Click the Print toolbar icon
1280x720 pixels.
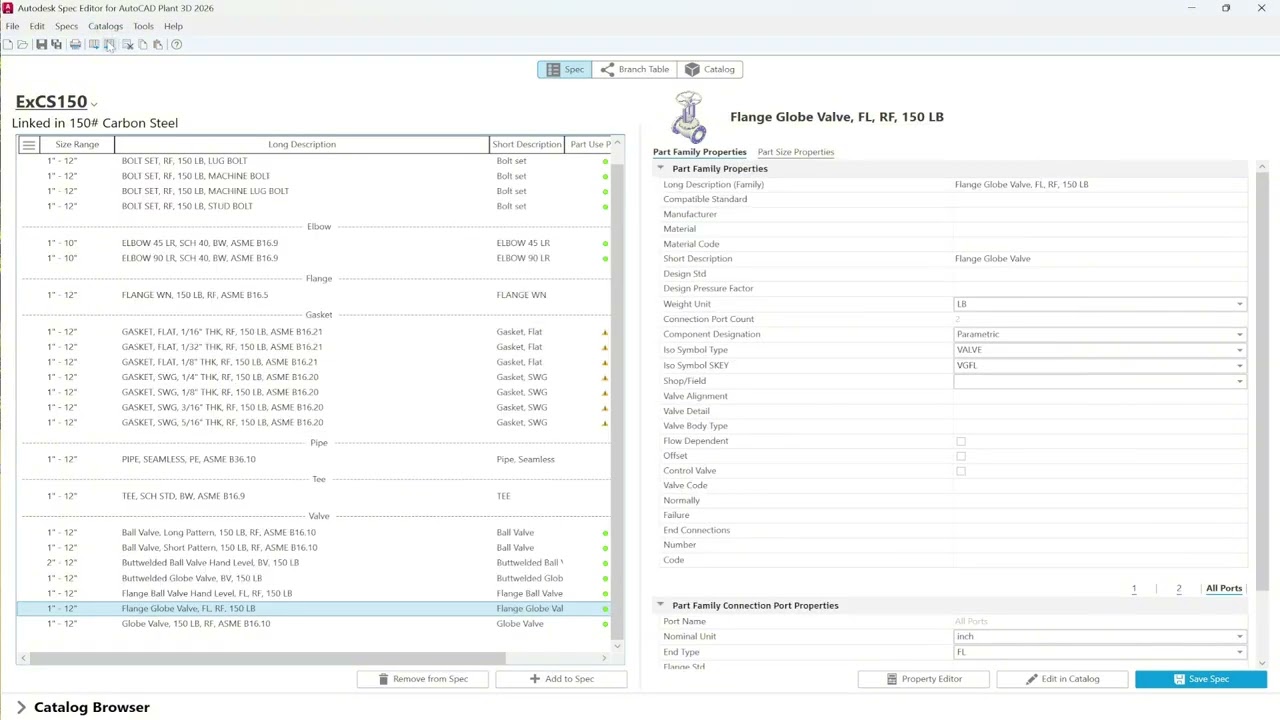pos(75,44)
